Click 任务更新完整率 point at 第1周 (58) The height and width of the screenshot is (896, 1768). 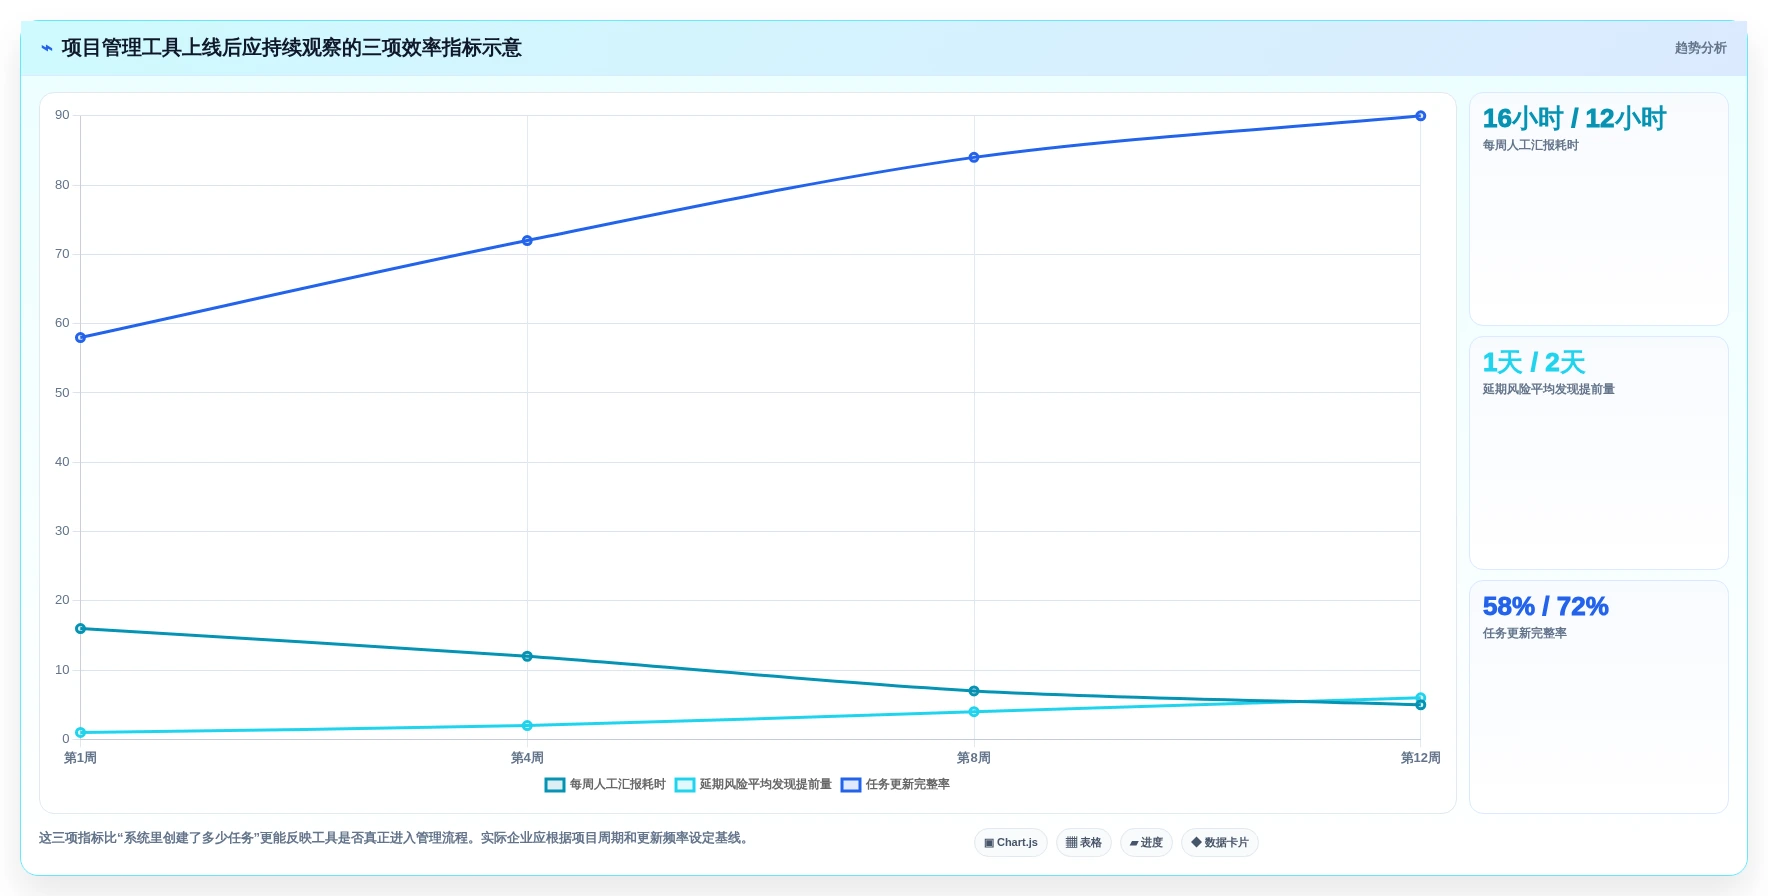(x=81, y=338)
